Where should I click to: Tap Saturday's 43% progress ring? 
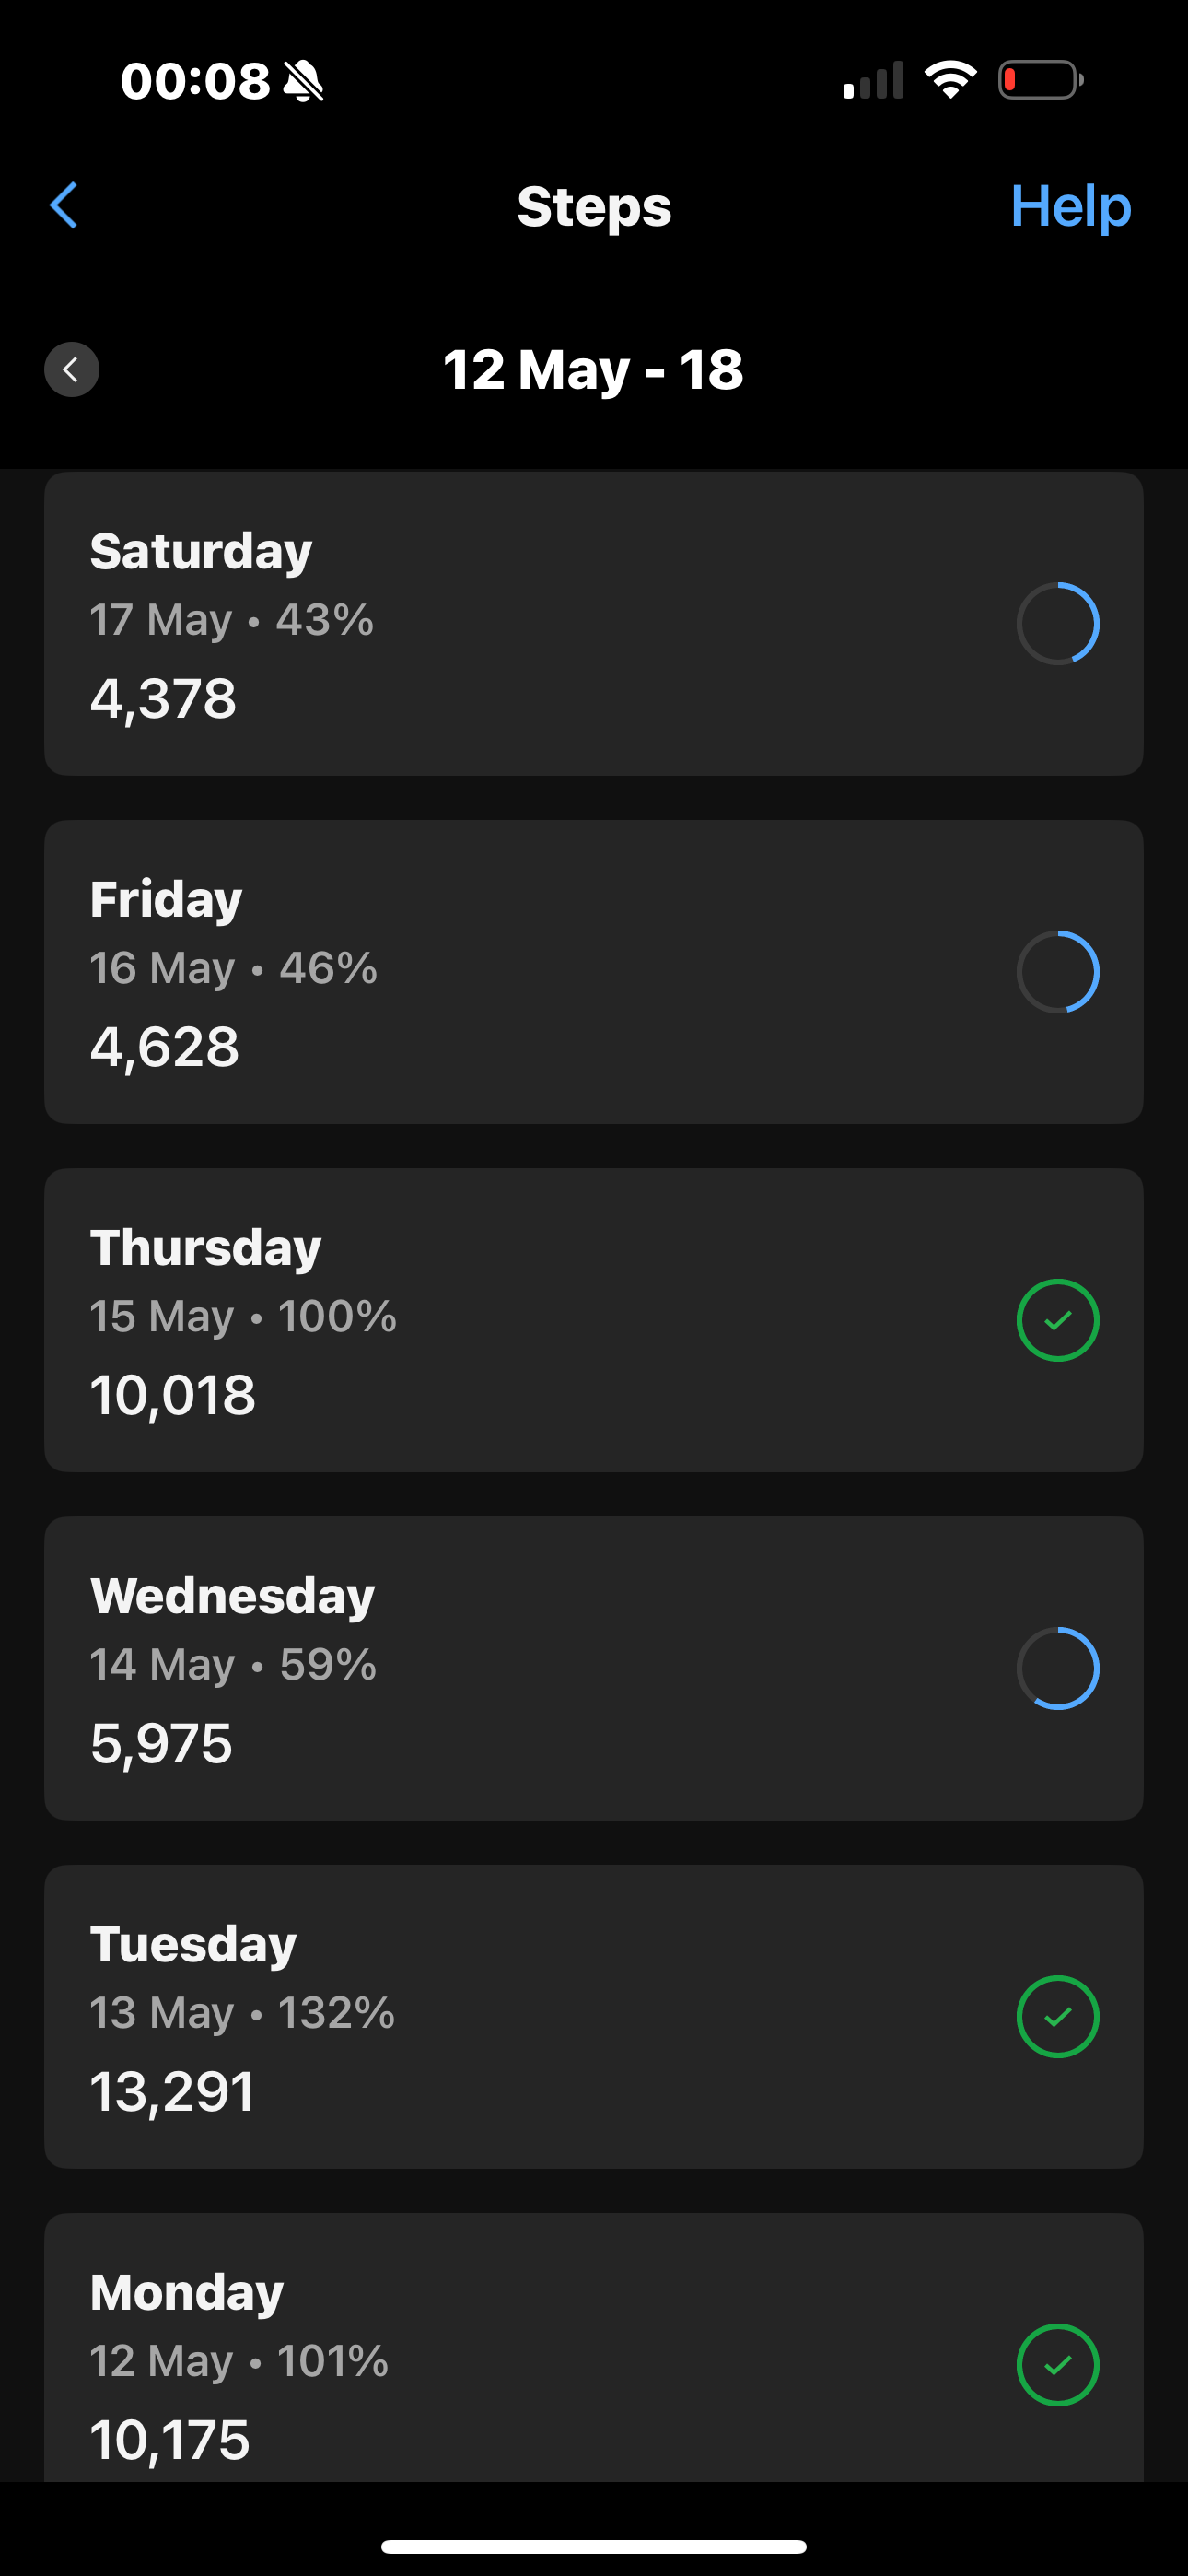[1057, 623]
